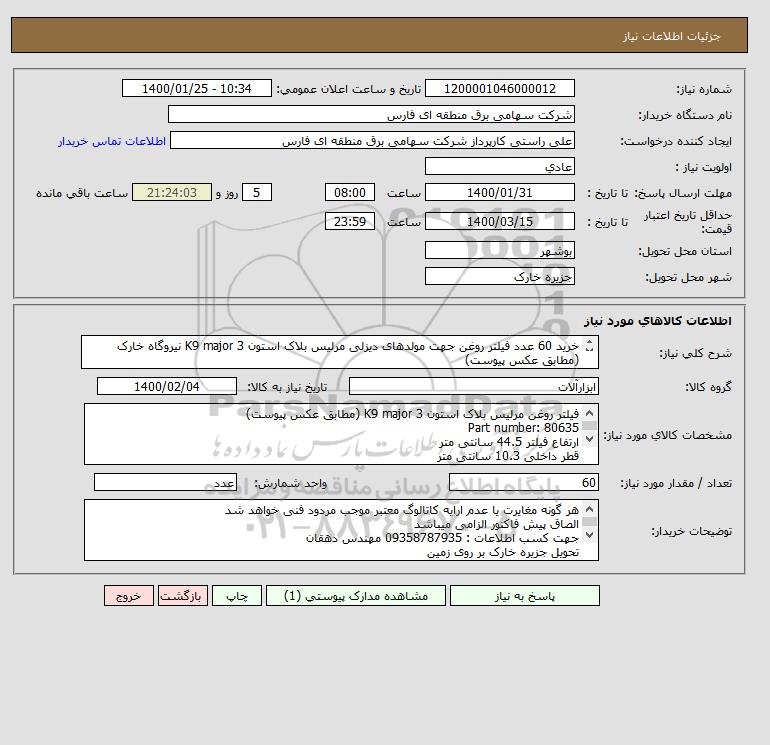Click price validity time 23:59

click(x=350, y=221)
